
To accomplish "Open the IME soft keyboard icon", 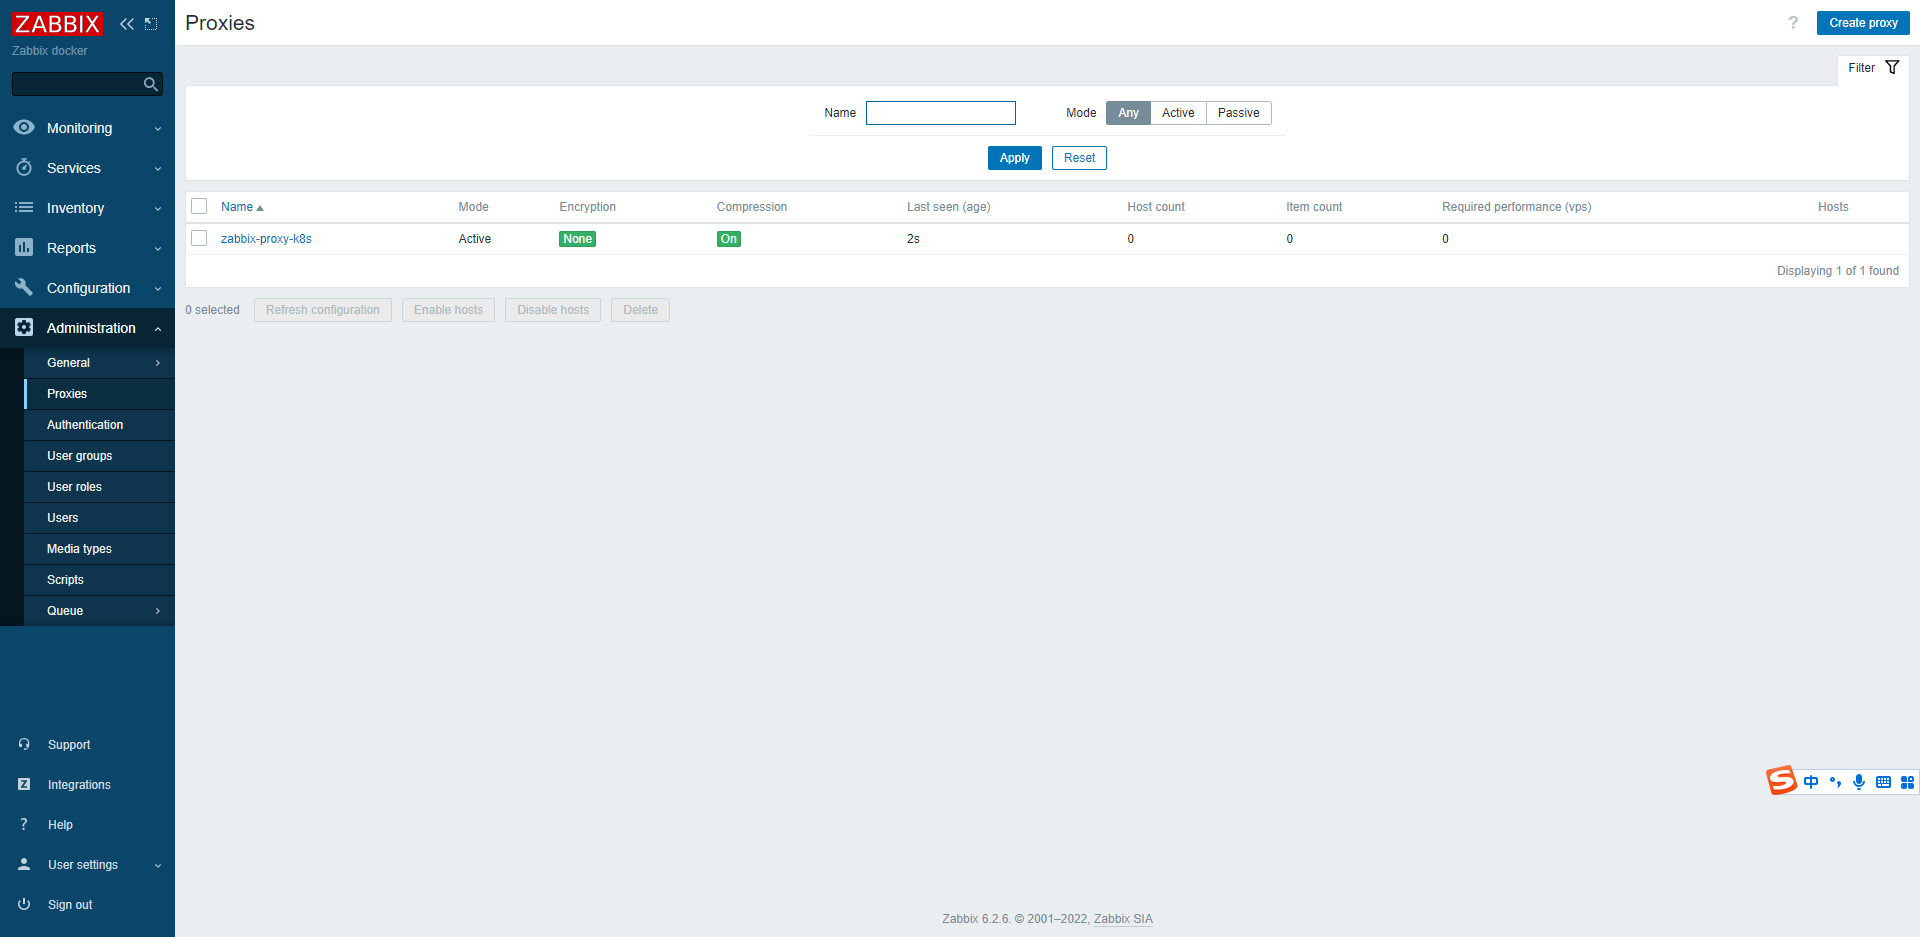I will pyautogui.click(x=1883, y=782).
